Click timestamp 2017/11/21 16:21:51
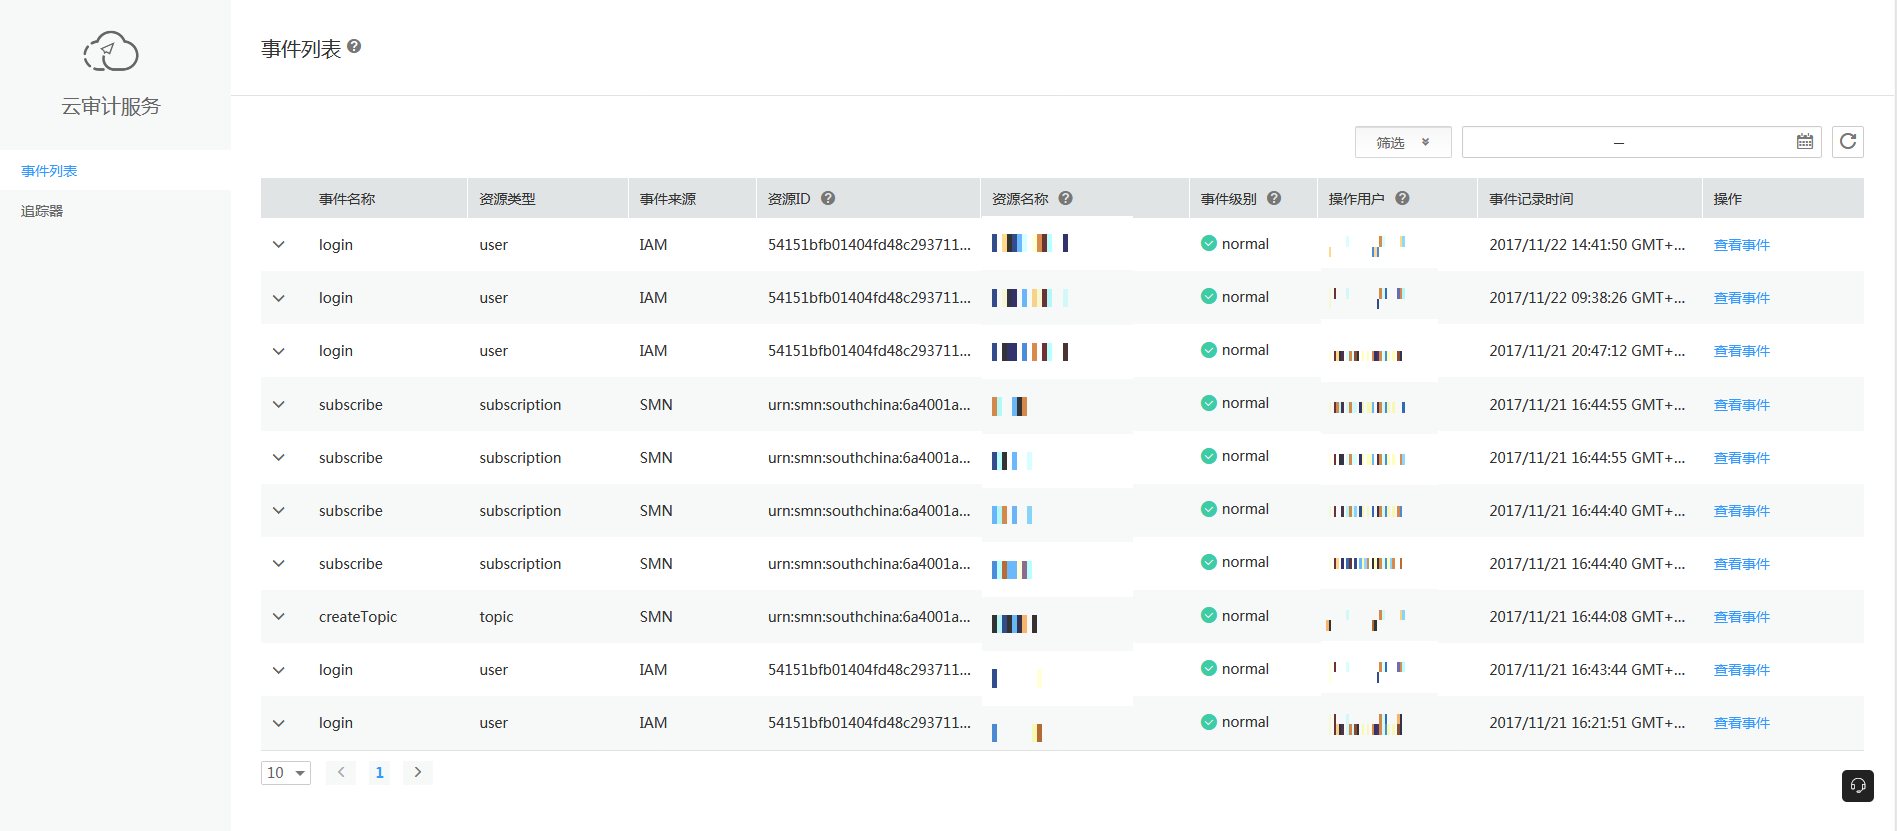This screenshot has width=1897, height=831. (1587, 723)
